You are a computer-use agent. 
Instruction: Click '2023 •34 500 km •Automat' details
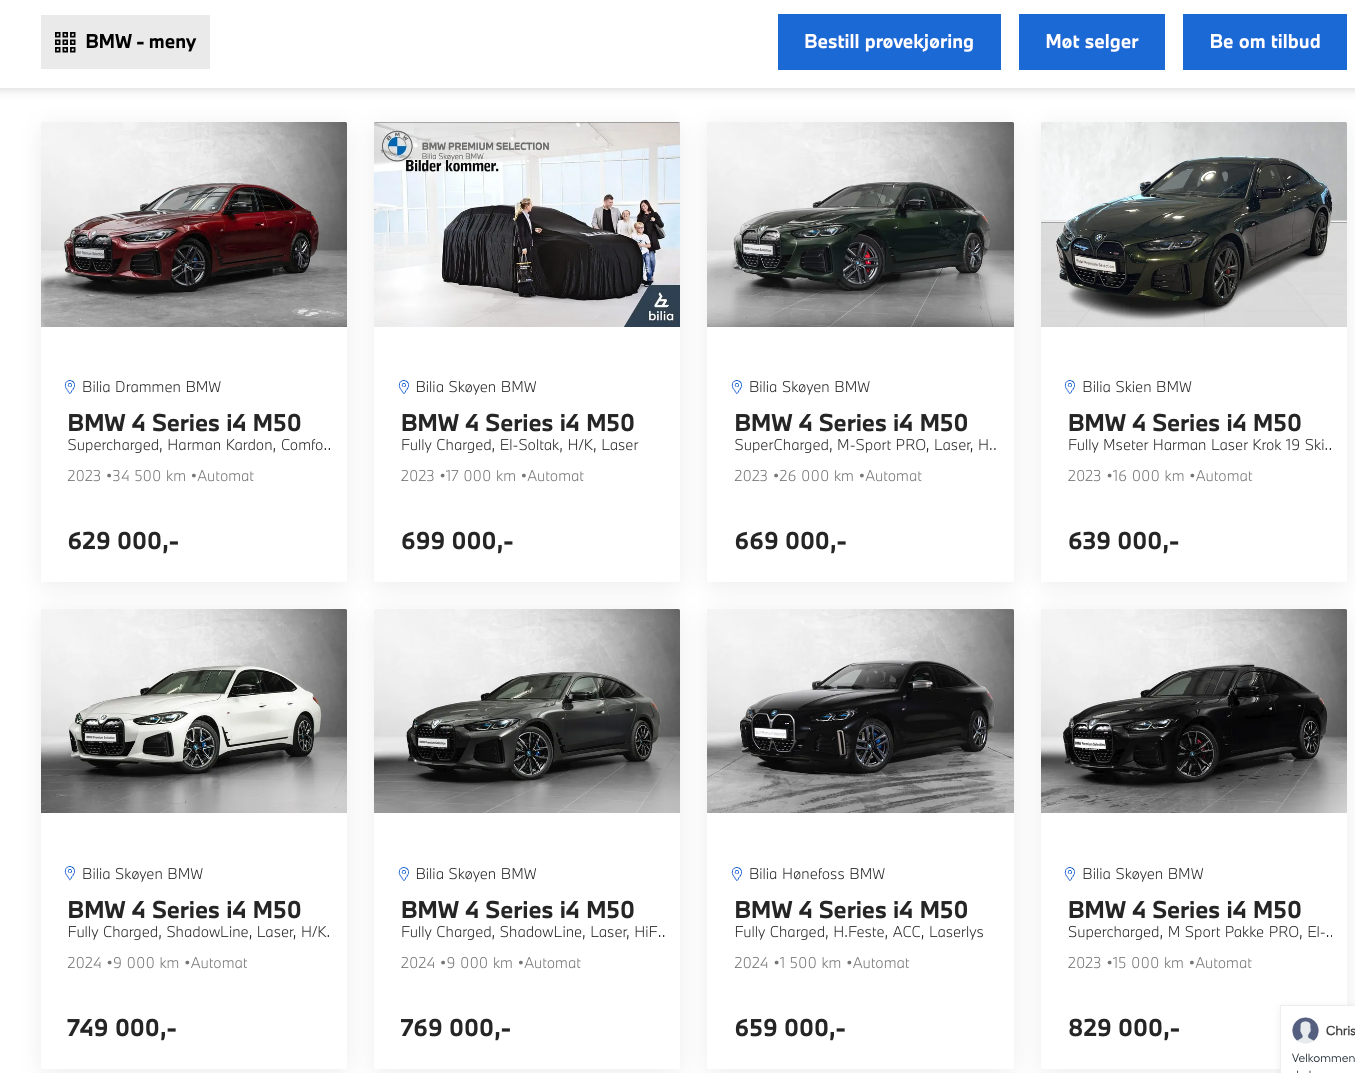[161, 476]
